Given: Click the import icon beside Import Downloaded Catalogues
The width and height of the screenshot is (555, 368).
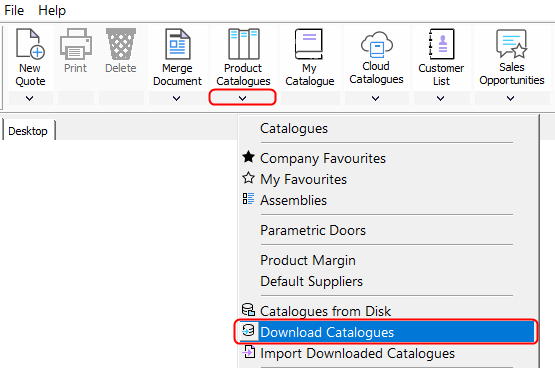Looking at the screenshot, I should (248, 352).
